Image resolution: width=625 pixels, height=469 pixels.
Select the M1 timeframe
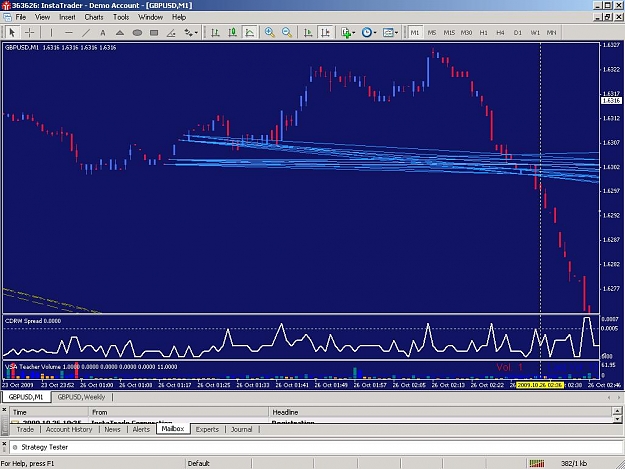pyautogui.click(x=415, y=33)
